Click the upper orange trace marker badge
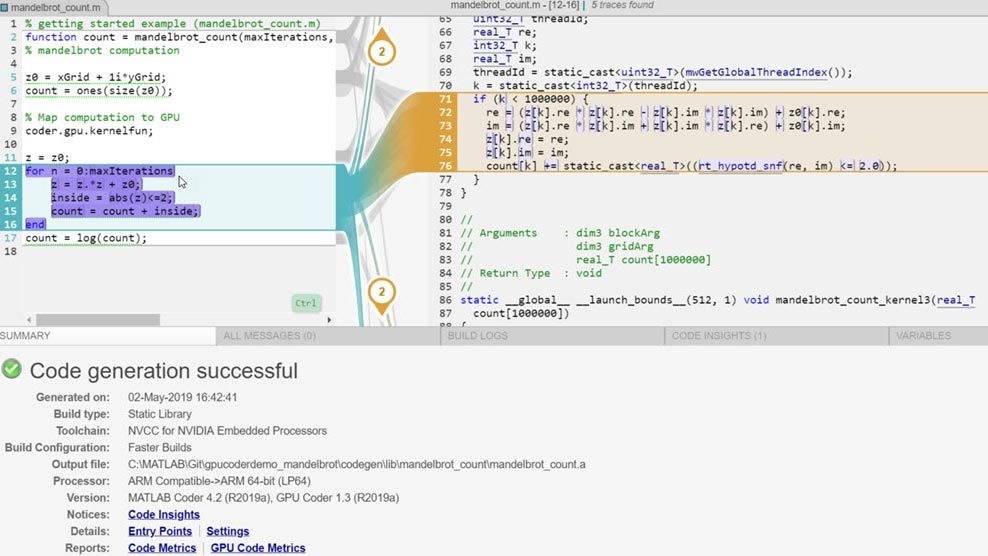The width and height of the screenshot is (988, 556). point(380,51)
